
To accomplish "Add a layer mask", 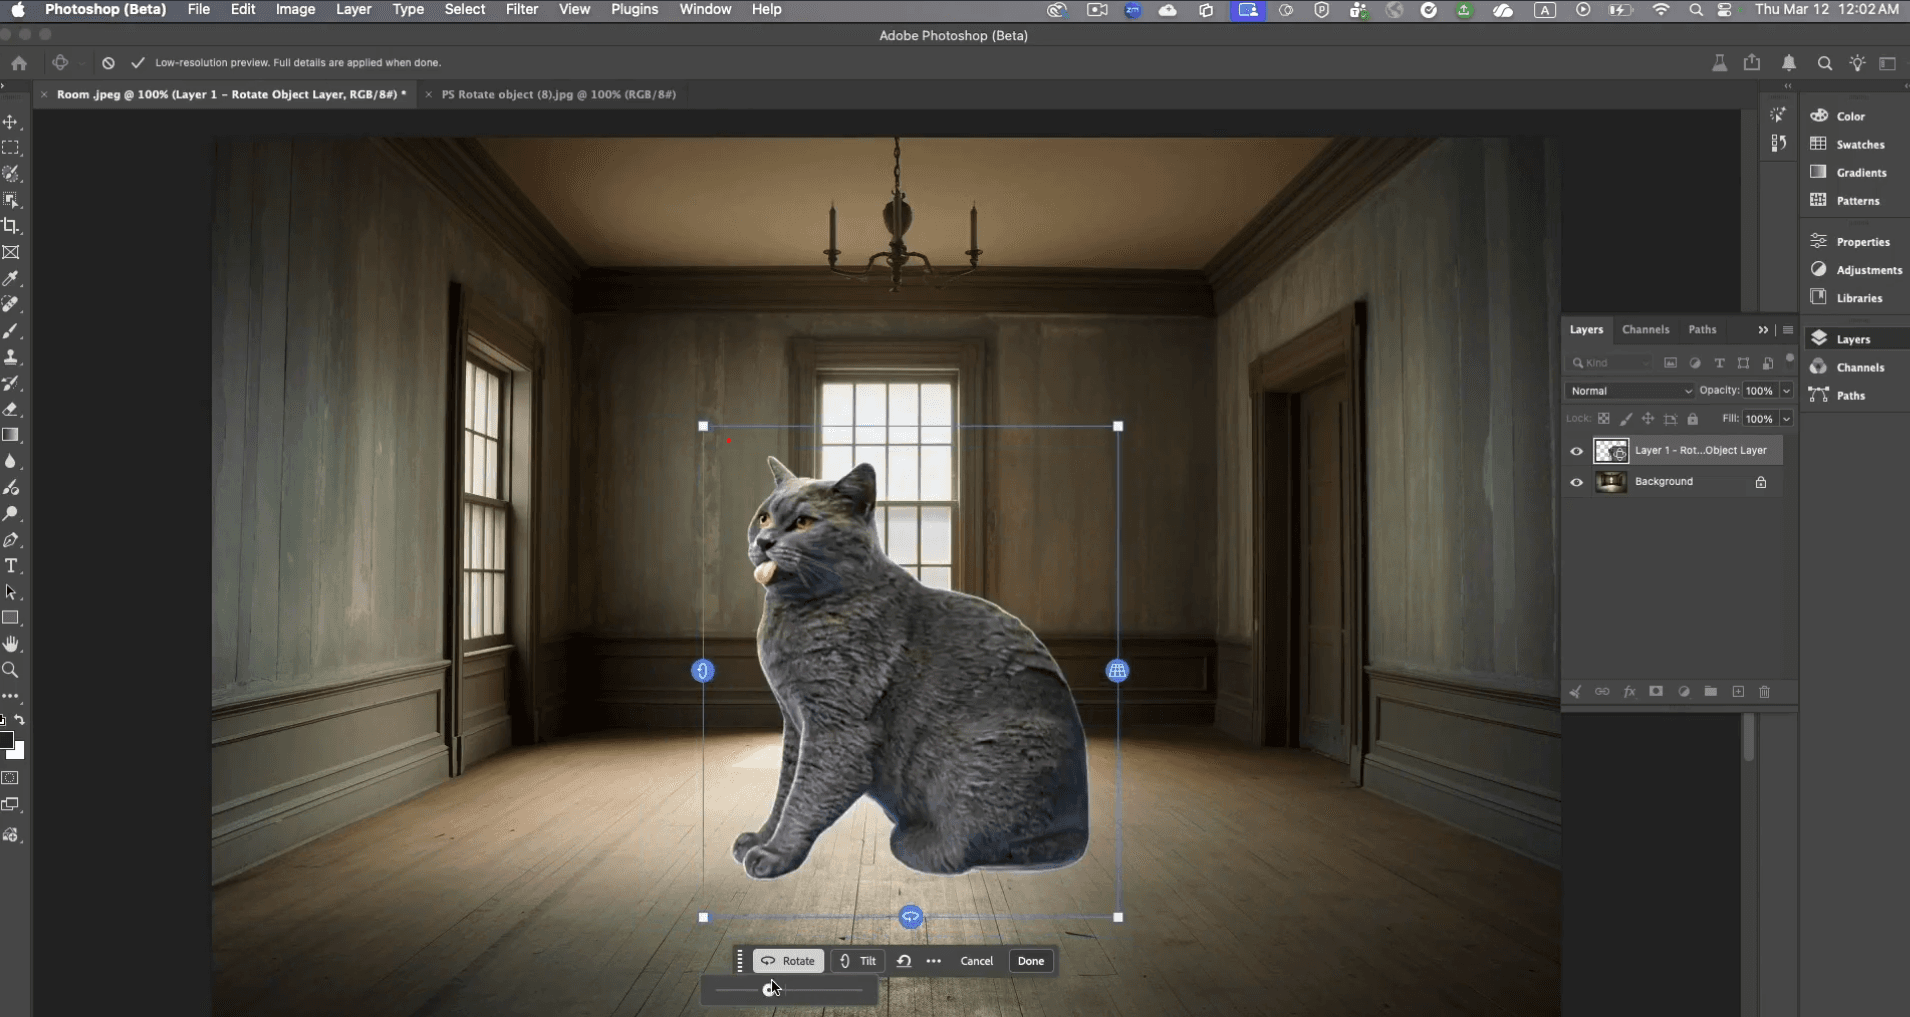I will click(1656, 692).
